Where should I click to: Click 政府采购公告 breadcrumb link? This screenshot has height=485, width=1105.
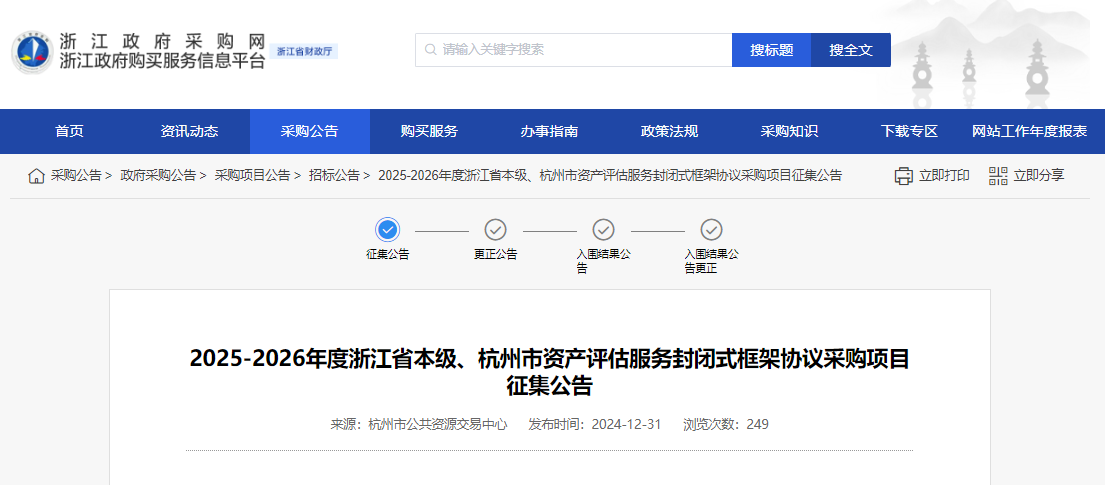point(158,176)
